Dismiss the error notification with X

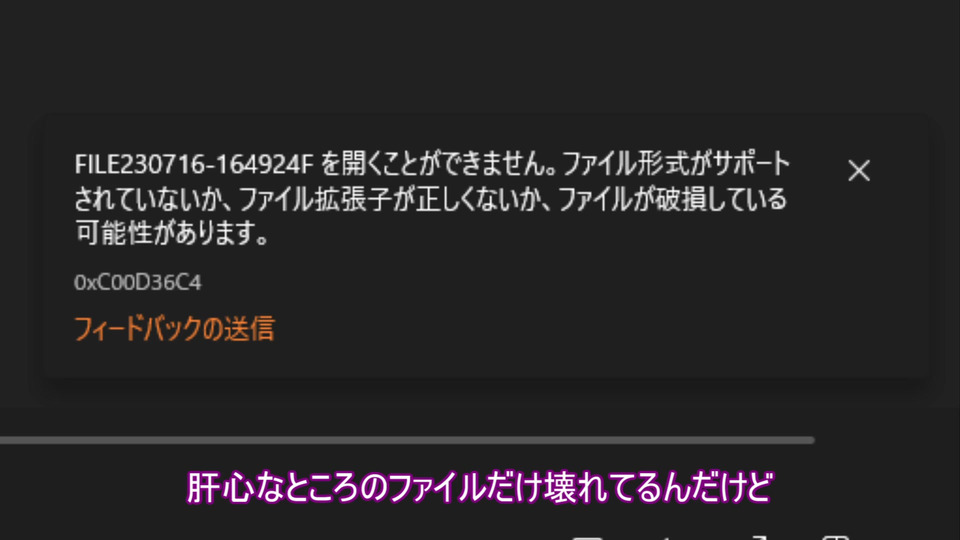coord(859,170)
